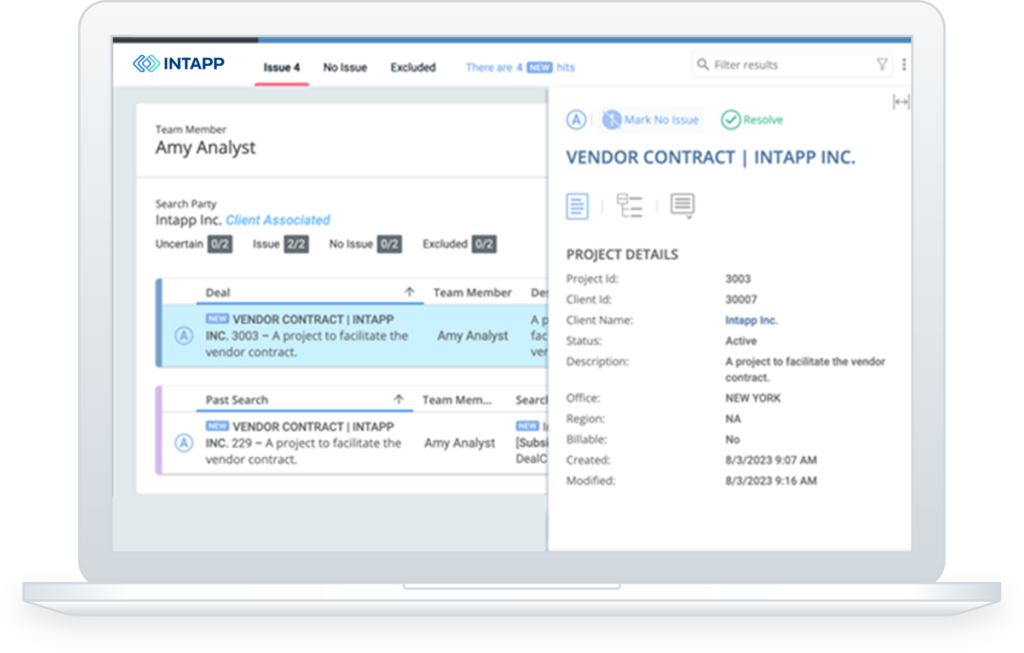Select the Vendor Contract 3003 deal row
Image resolution: width=1024 pixels, height=653 pixels.
pos(355,336)
